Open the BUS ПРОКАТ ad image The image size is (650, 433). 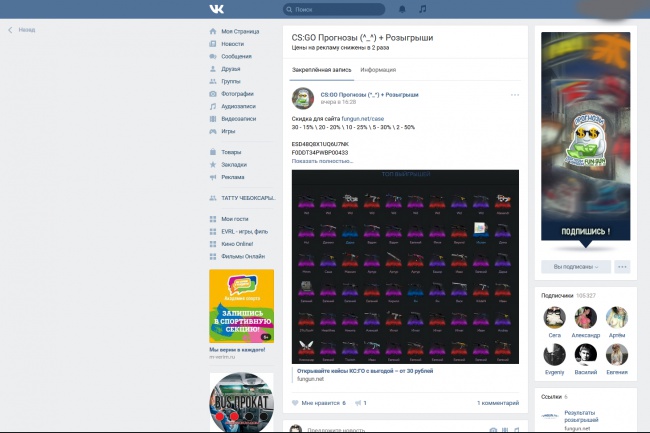point(242,402)
